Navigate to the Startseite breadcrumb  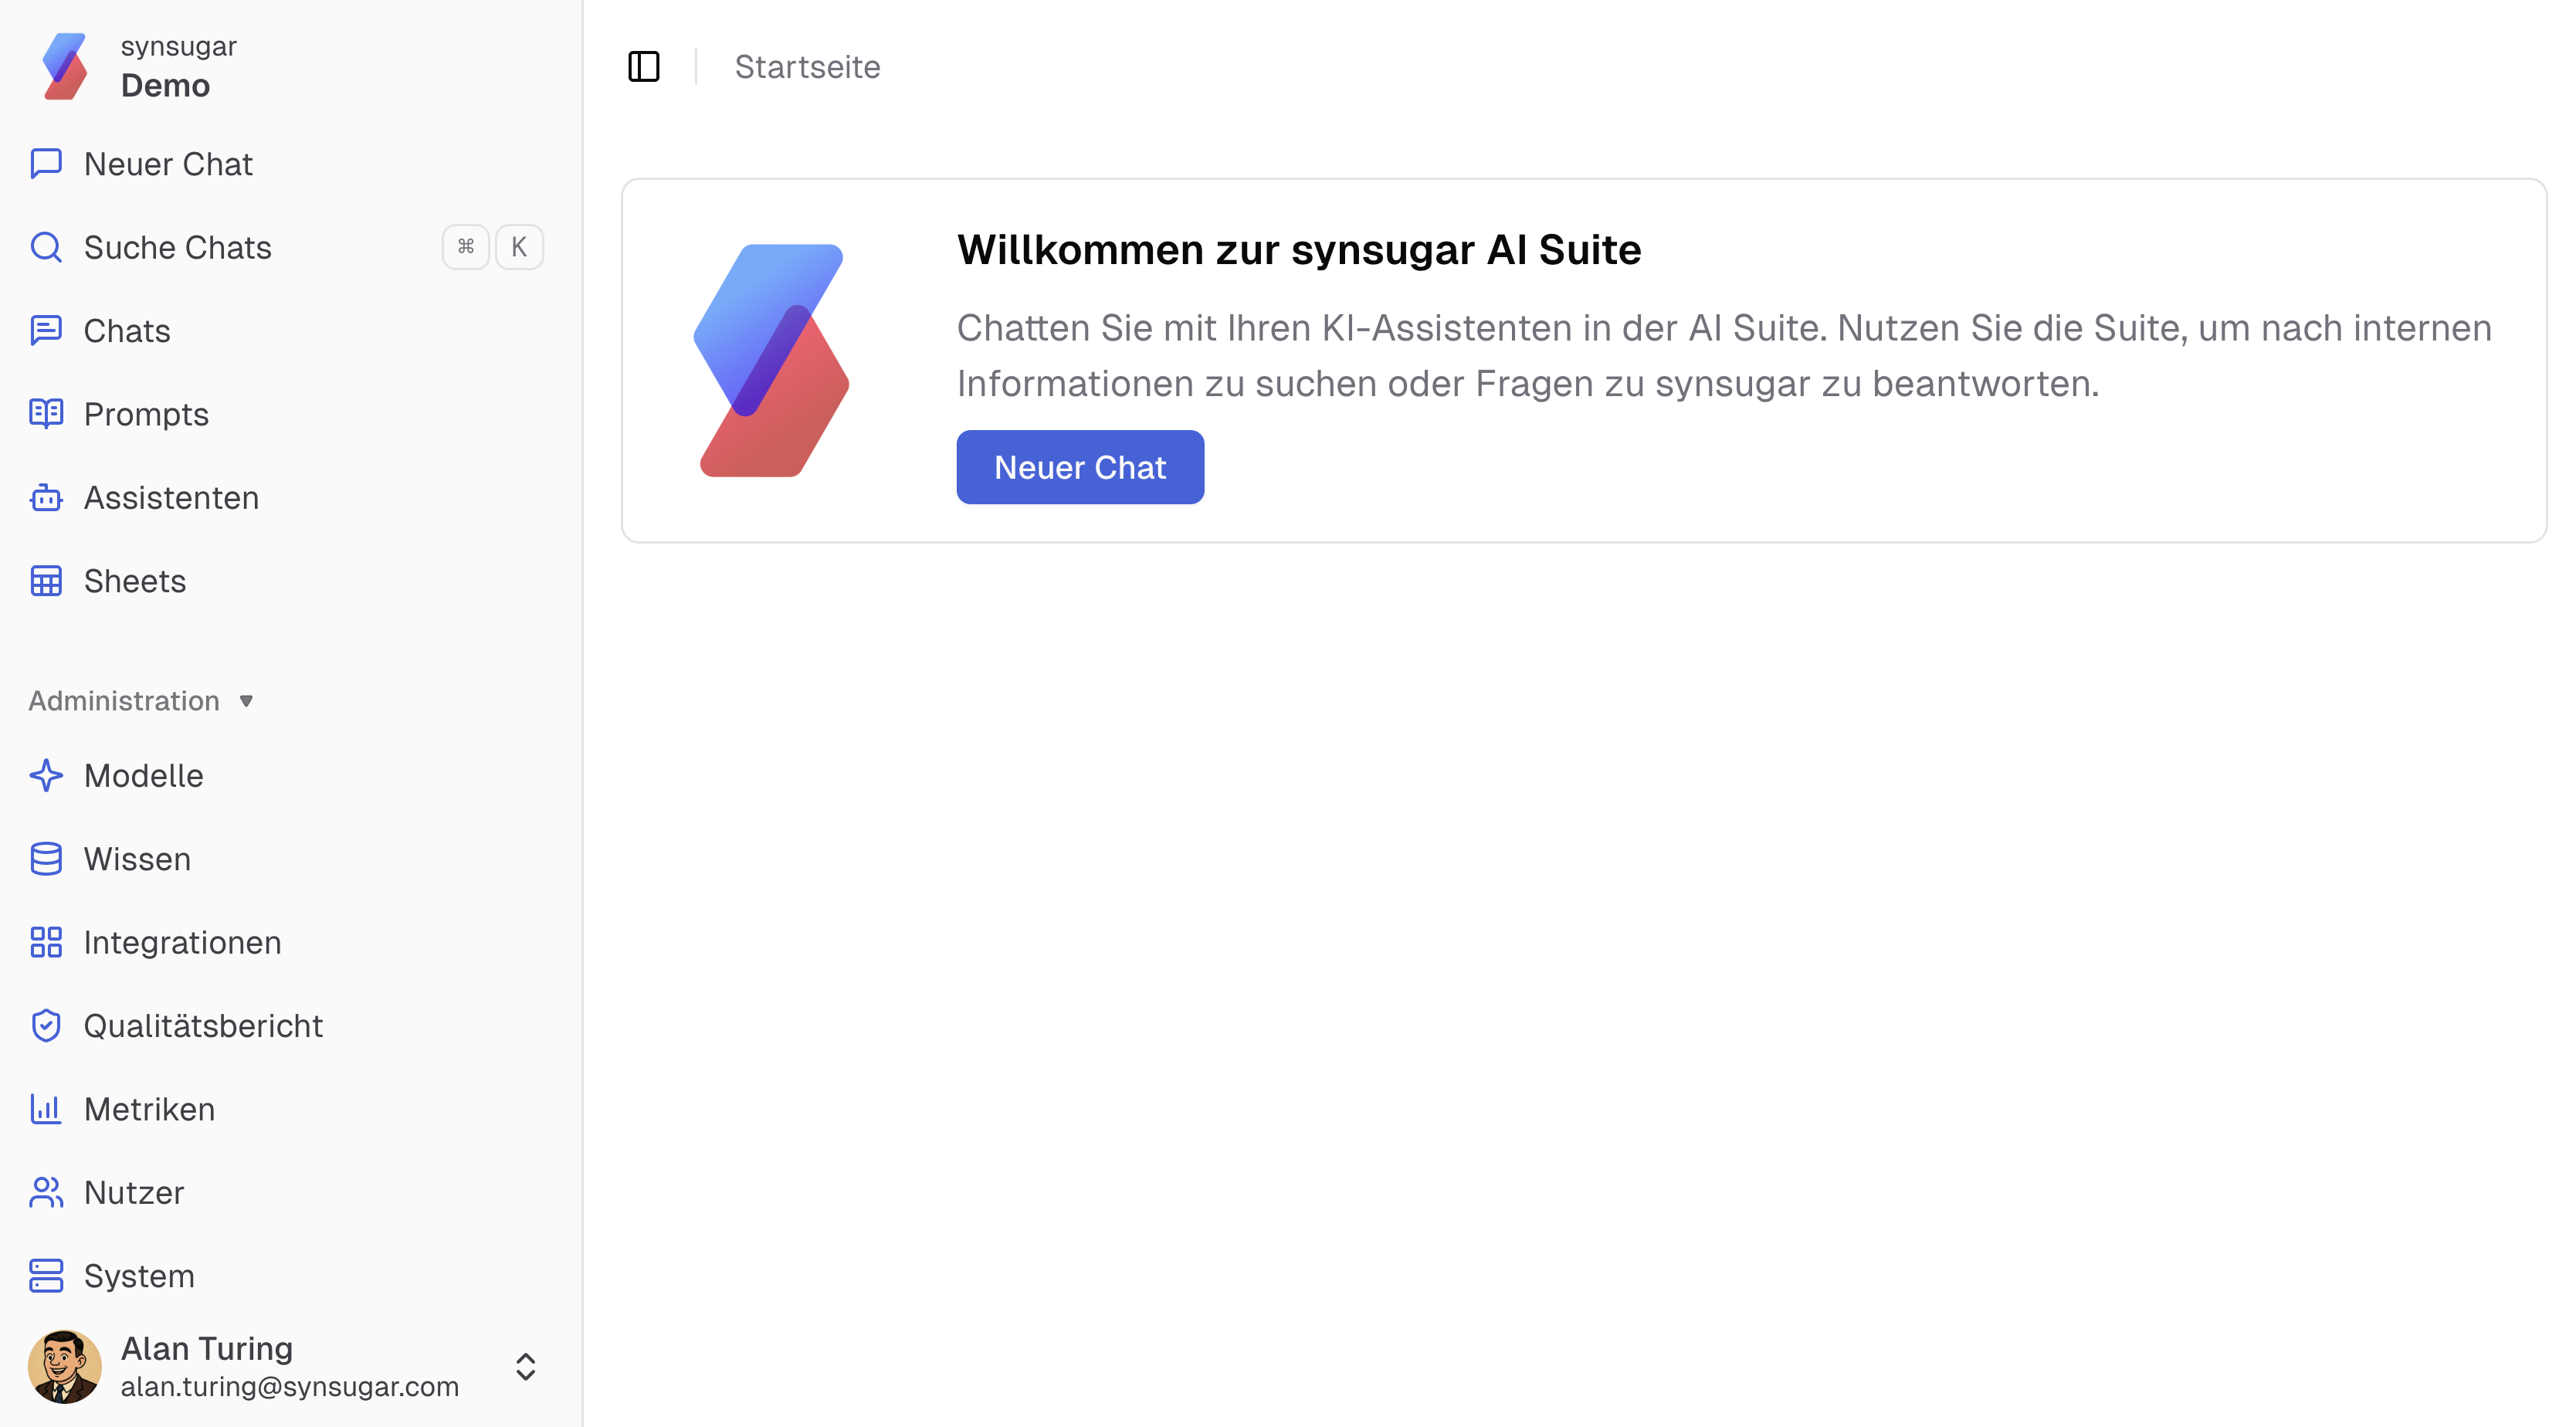pos(807,66)
